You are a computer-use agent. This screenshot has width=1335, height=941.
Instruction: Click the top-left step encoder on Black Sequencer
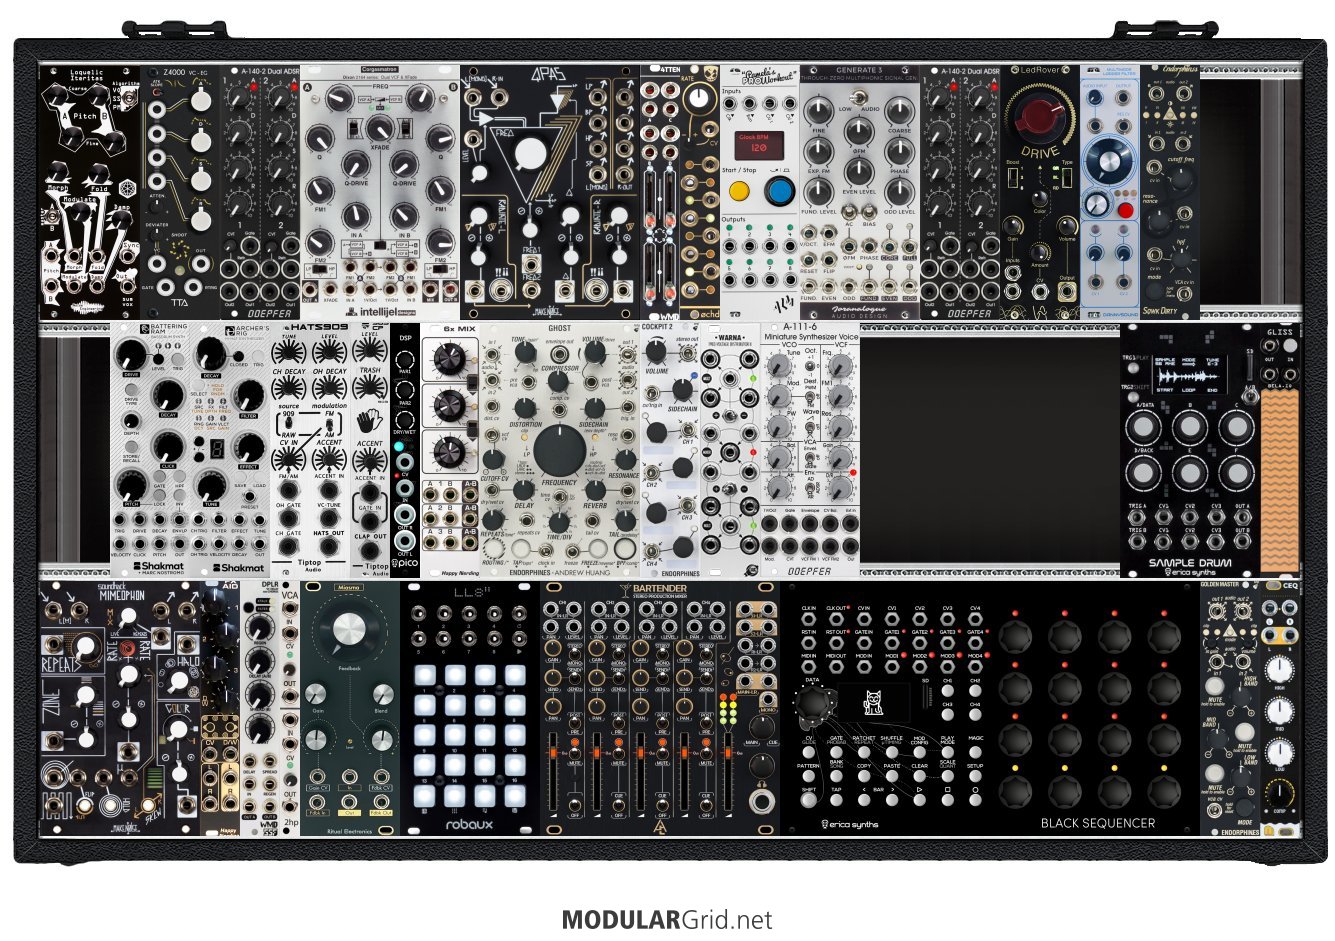pyautogui.click(x=1015, y=636)
